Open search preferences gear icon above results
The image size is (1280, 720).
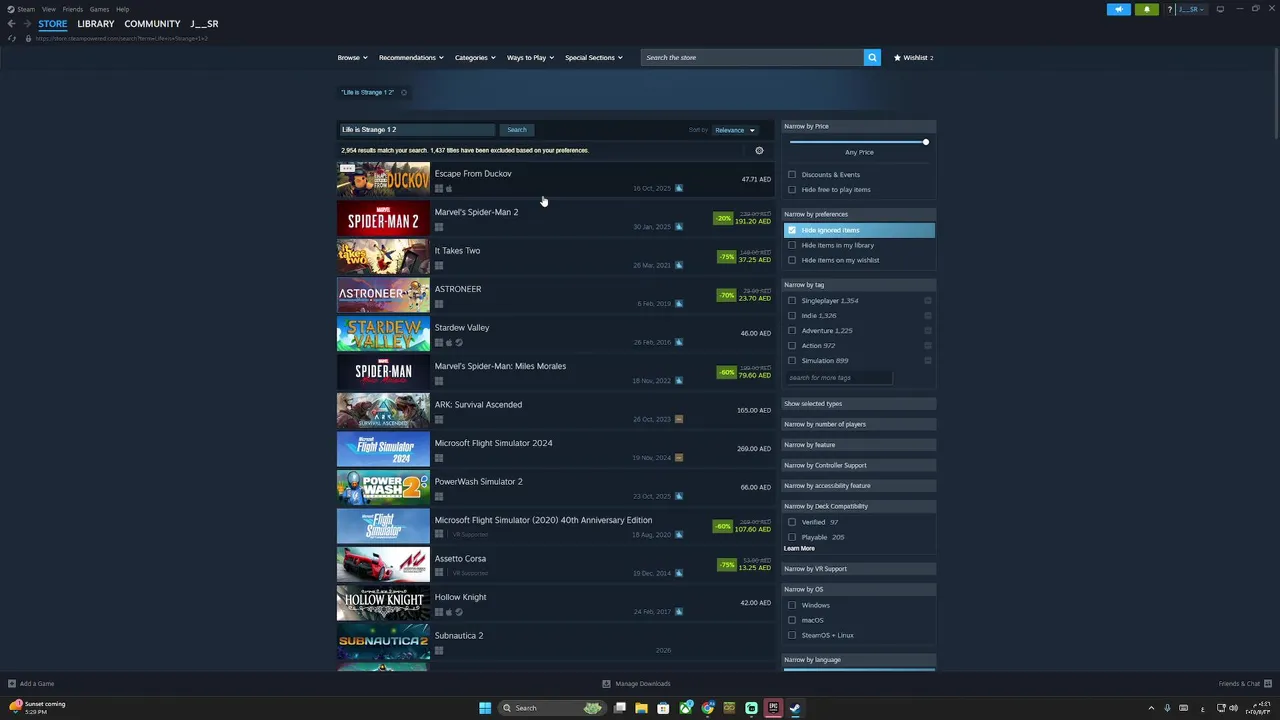[x=759, y=150]
